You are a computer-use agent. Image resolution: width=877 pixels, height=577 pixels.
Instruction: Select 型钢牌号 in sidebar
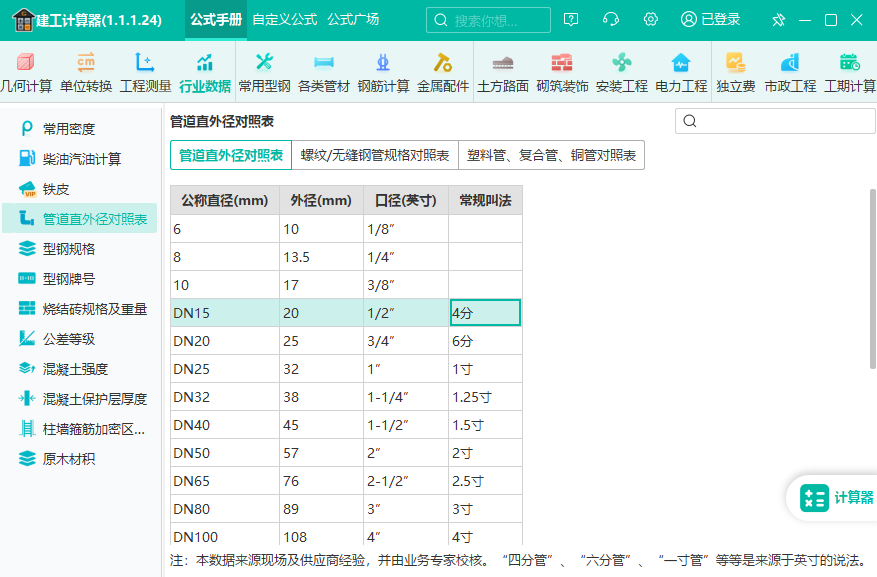pos(80,278)
